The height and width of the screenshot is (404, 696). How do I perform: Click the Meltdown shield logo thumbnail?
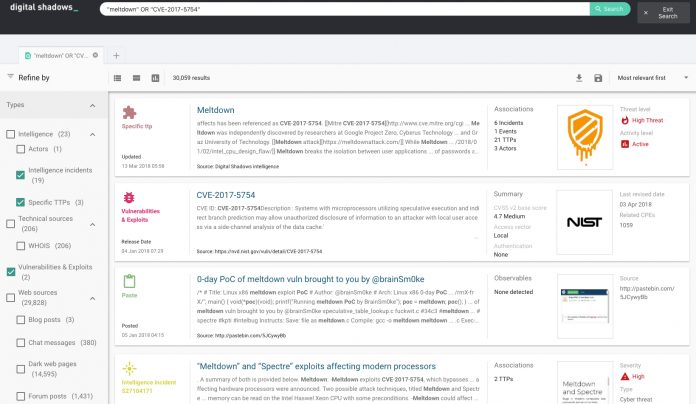pyautogui.click(x=585, y=137)
